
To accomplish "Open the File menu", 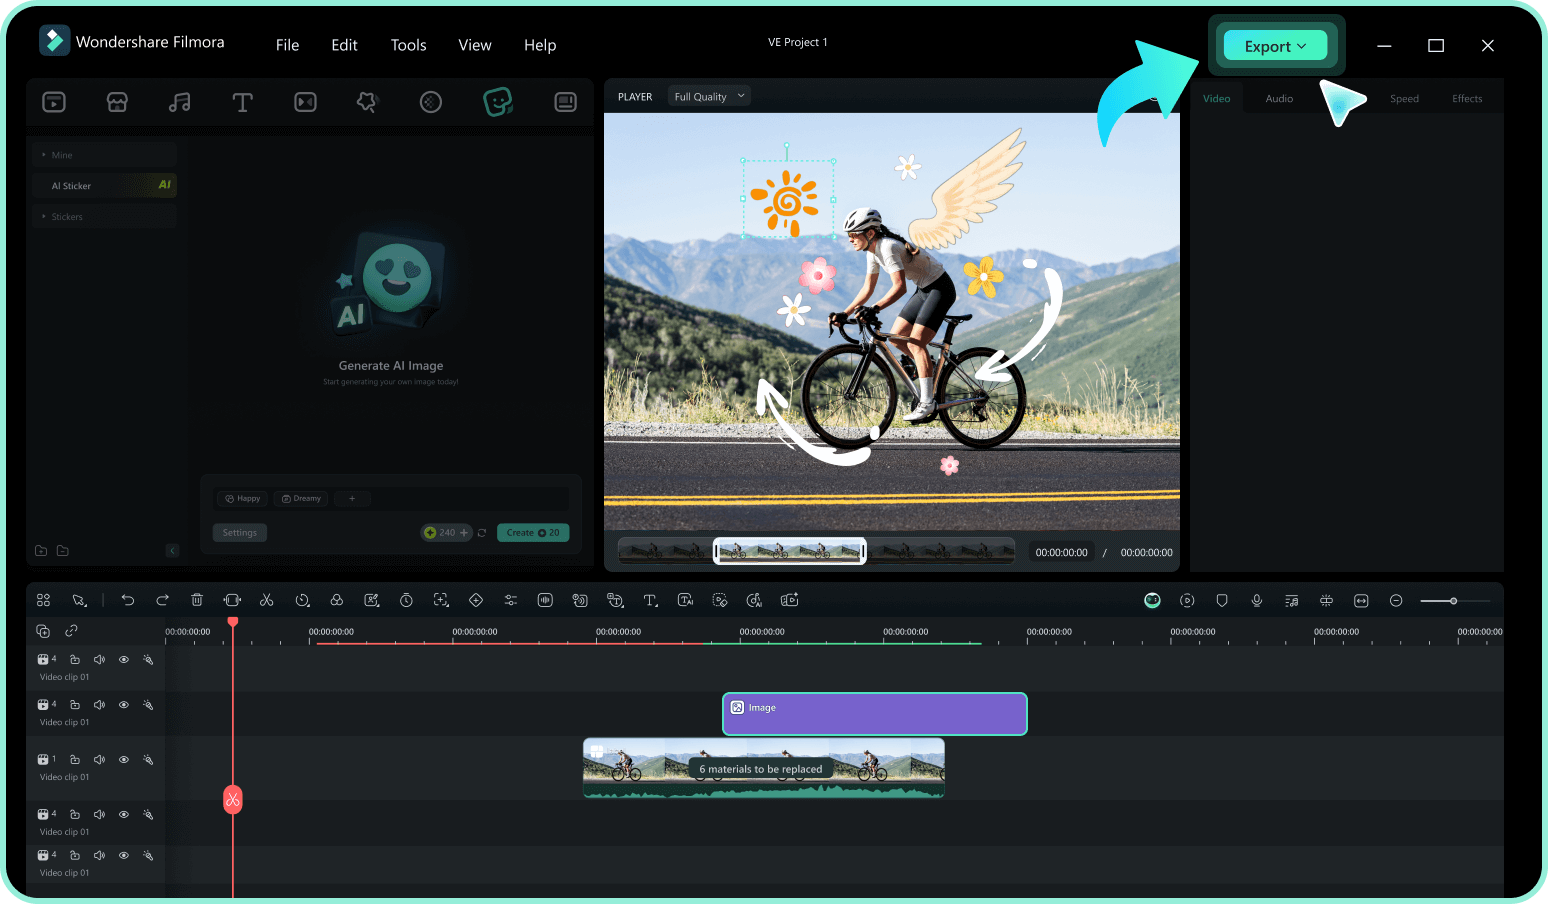I will (x=287, y=45).
